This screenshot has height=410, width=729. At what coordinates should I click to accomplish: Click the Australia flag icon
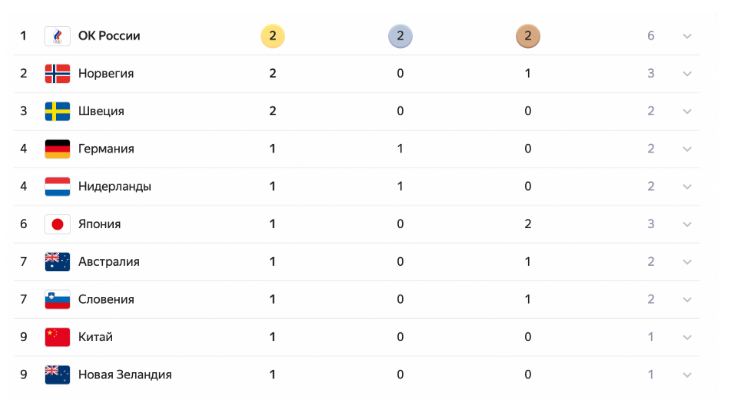click(x=57, y=262)
